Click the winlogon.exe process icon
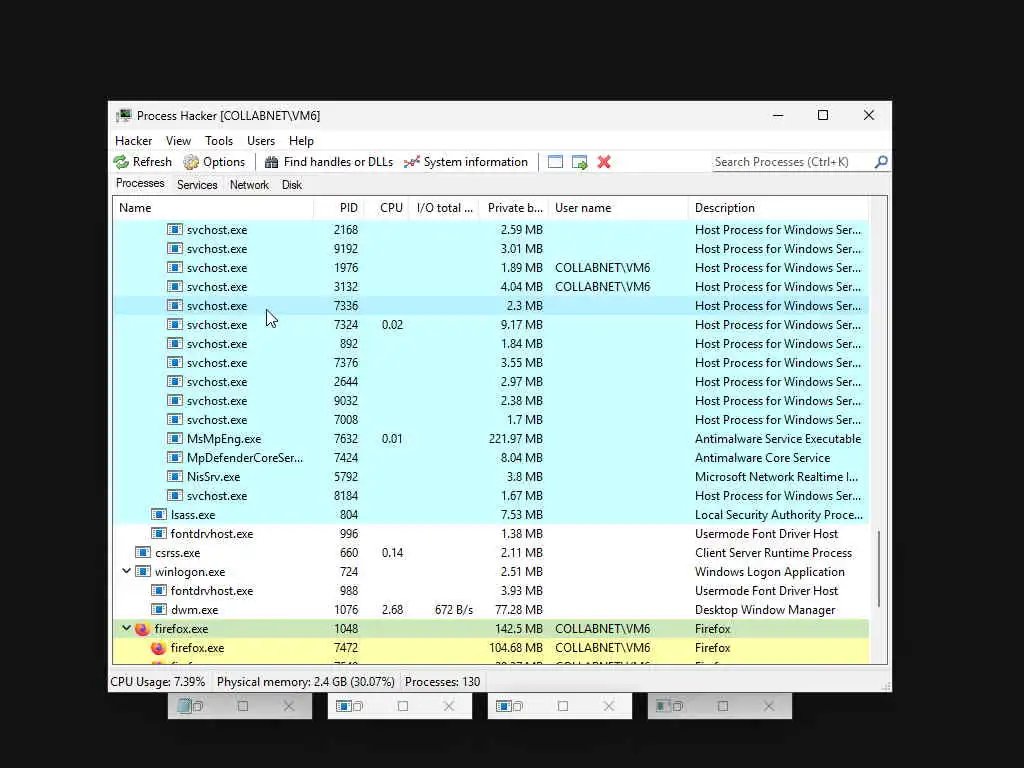The image size is (1024, 768). click(142, 571)
